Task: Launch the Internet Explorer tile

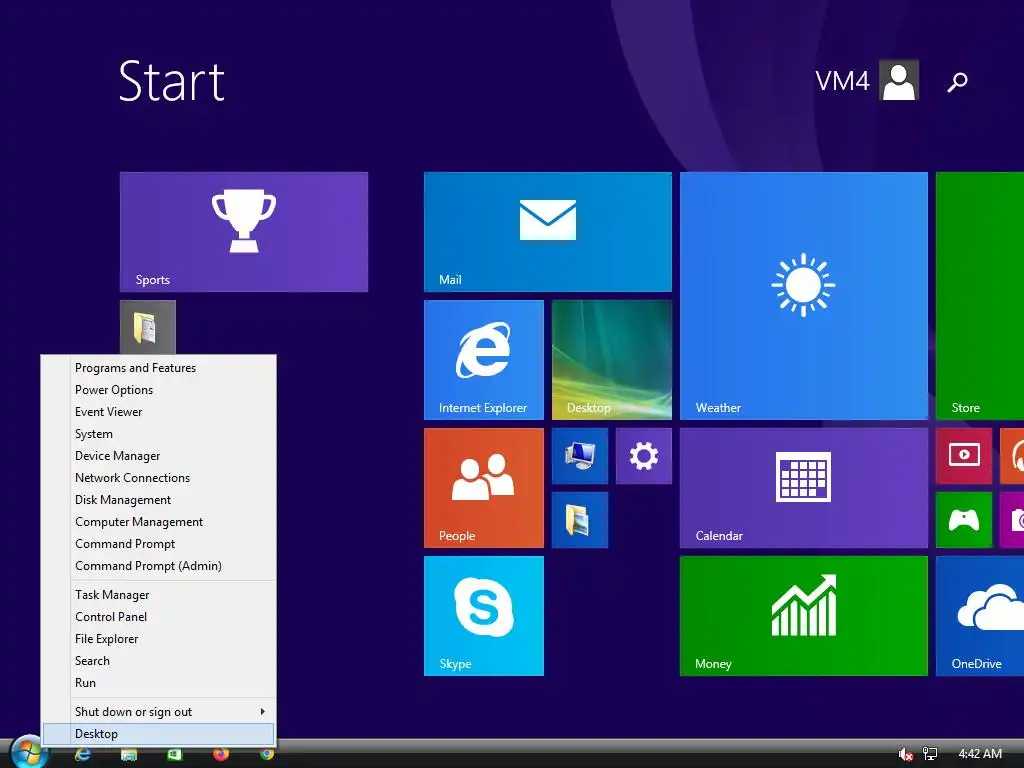Action: pos(483,360)
